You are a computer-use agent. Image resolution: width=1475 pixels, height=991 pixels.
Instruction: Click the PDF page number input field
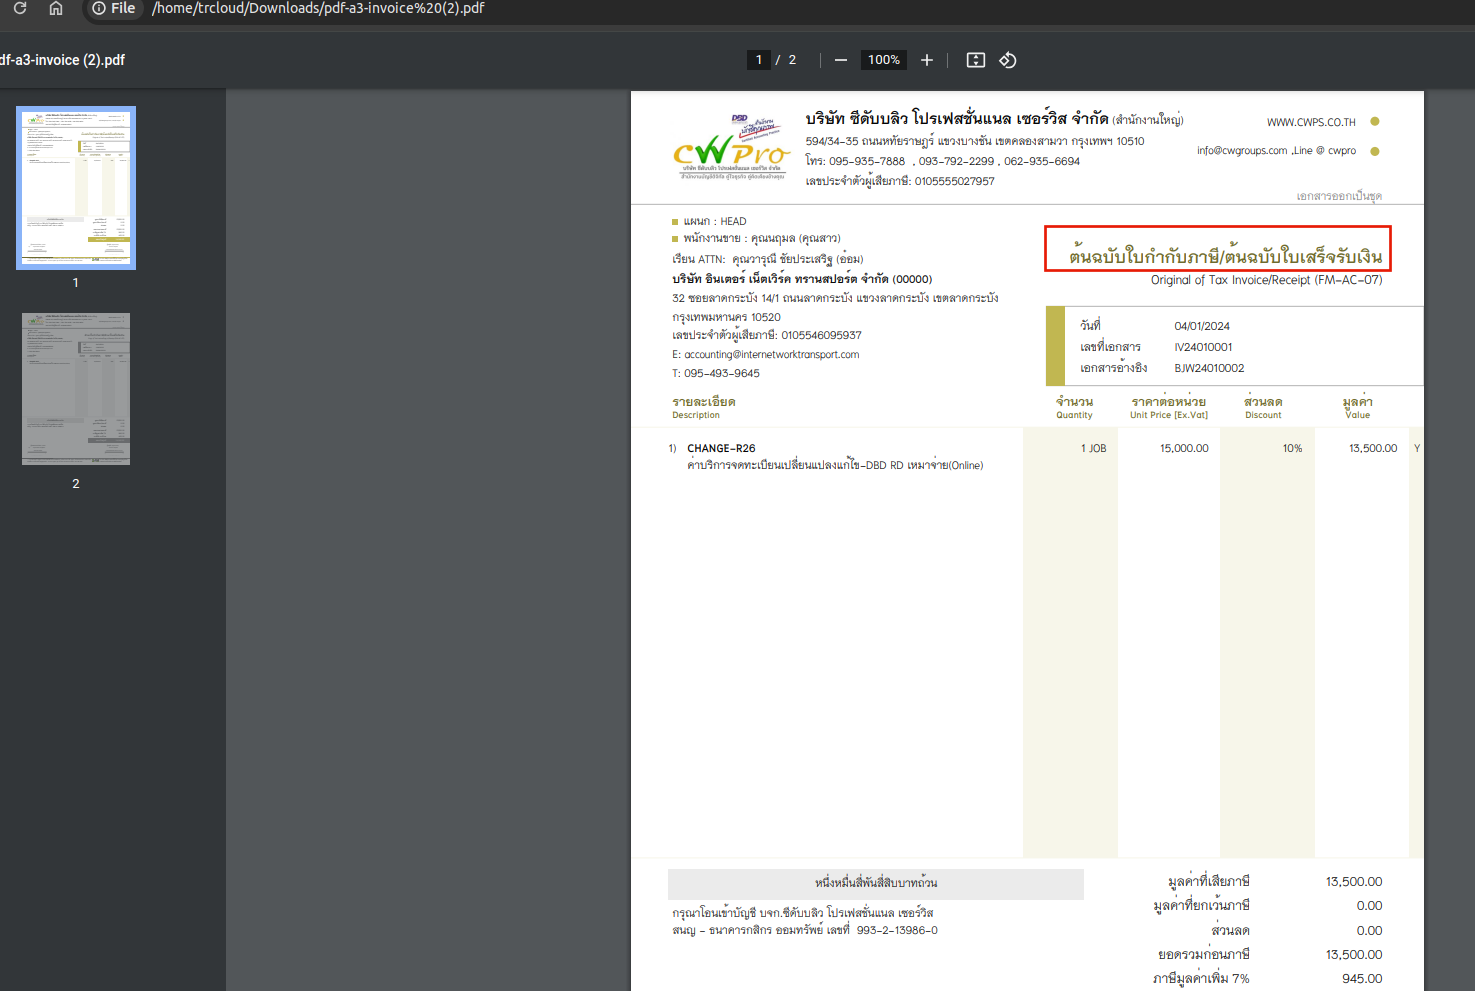(x=759, y=60)
